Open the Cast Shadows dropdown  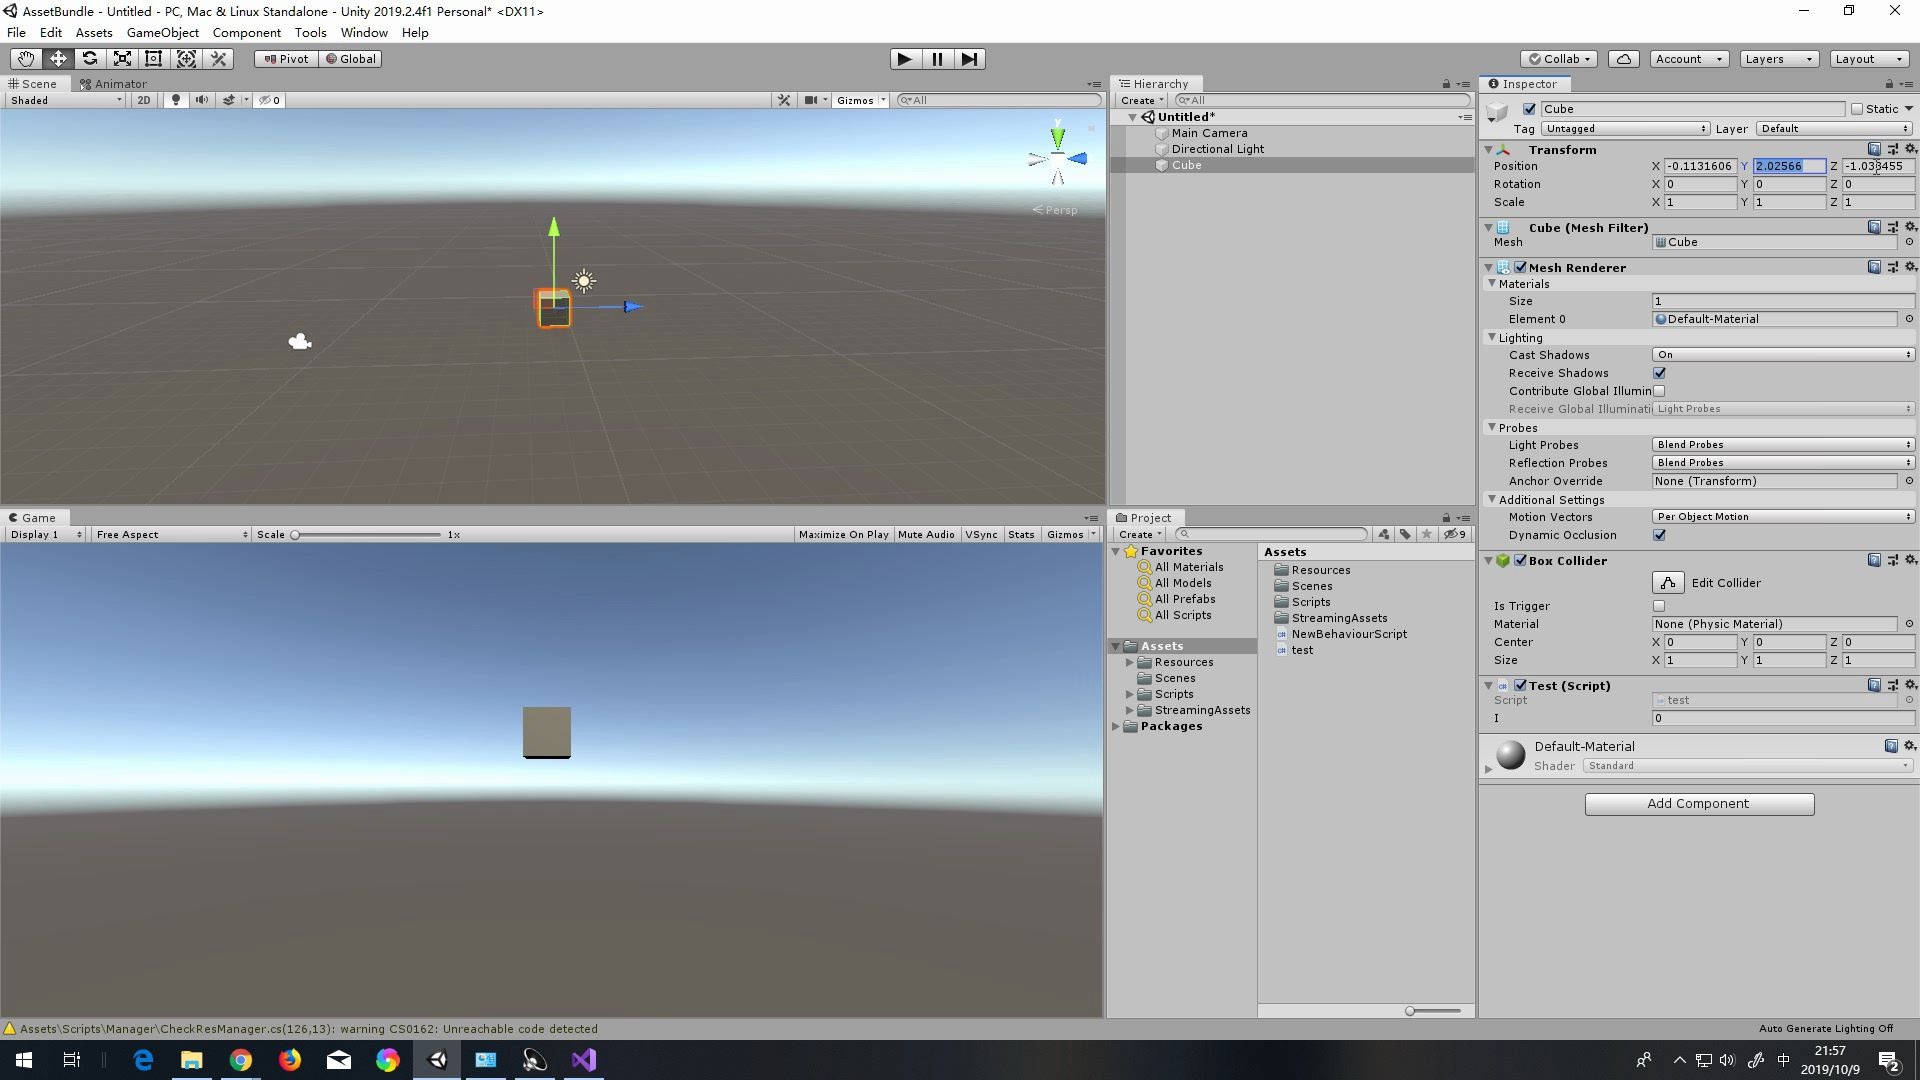coord(1783,355)
